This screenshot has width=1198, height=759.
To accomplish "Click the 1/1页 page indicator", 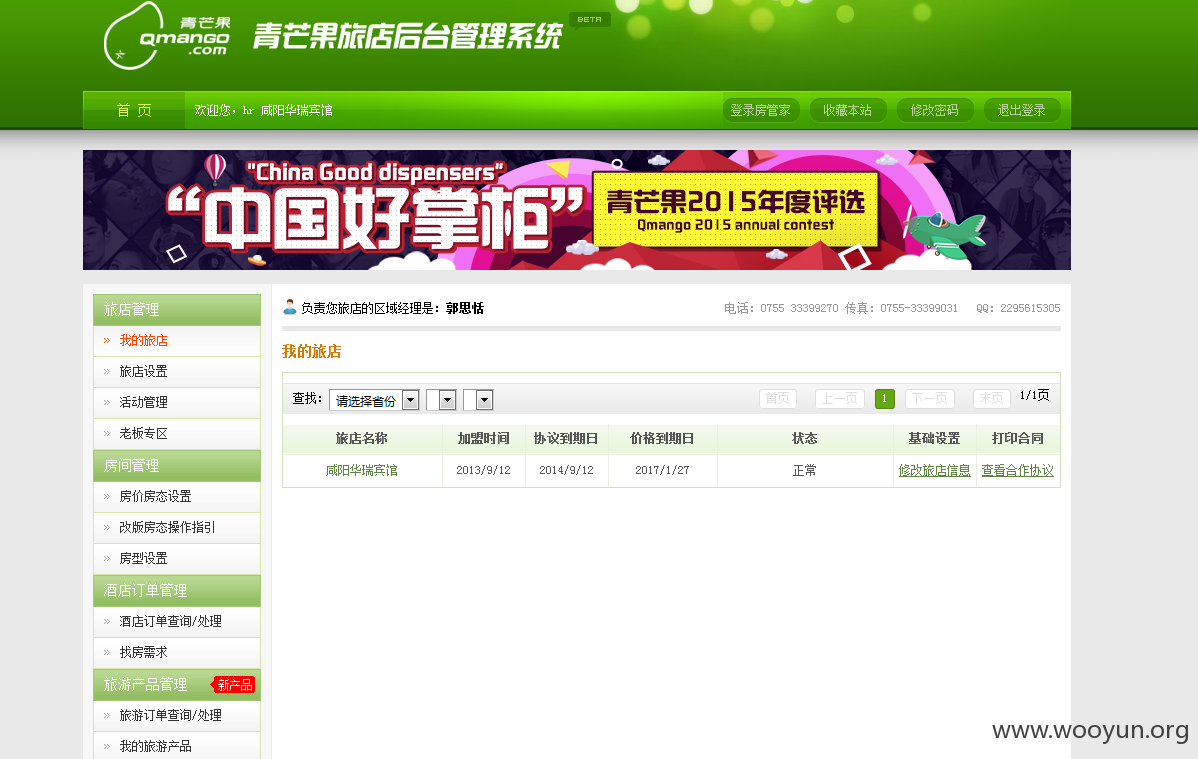I will [x=1034, y=395].
